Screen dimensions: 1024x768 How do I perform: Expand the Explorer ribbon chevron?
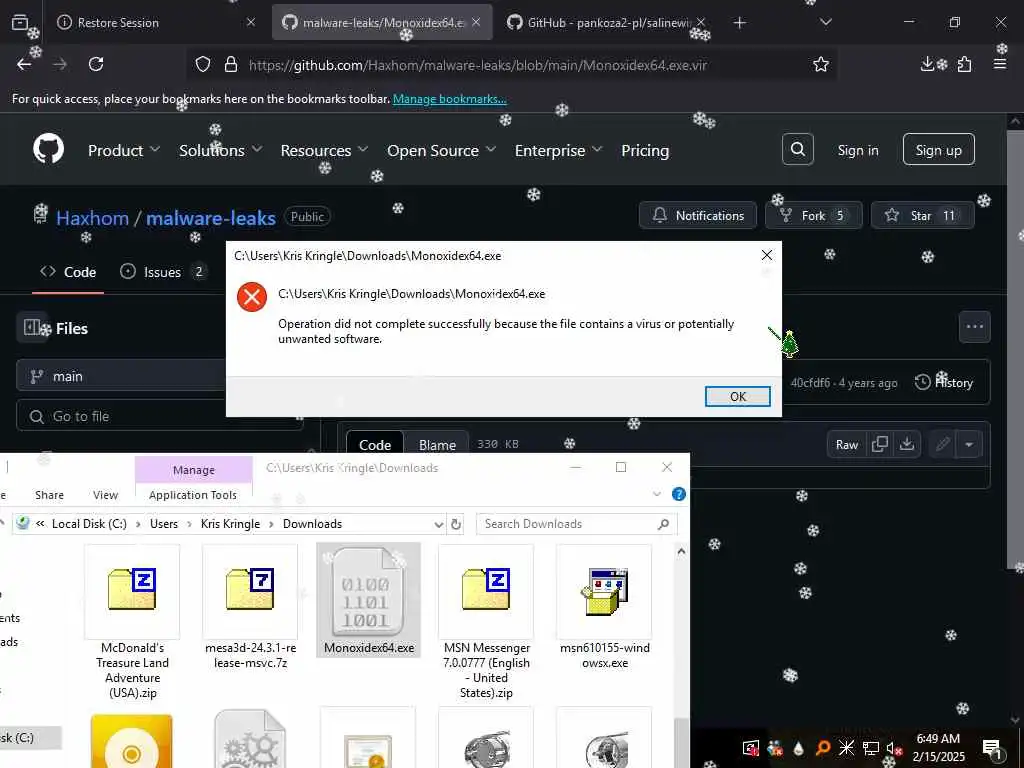657,494
